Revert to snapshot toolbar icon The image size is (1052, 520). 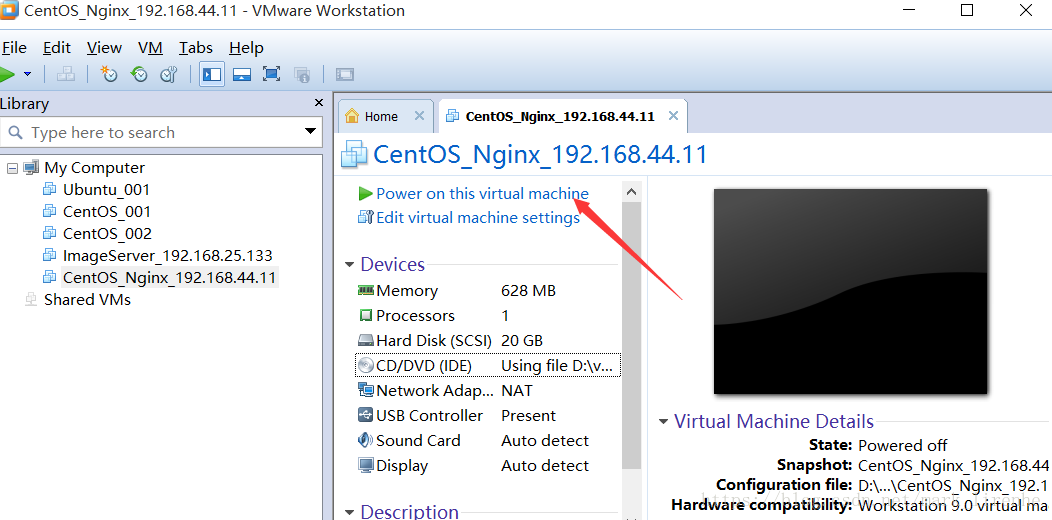tap(139, 74)
